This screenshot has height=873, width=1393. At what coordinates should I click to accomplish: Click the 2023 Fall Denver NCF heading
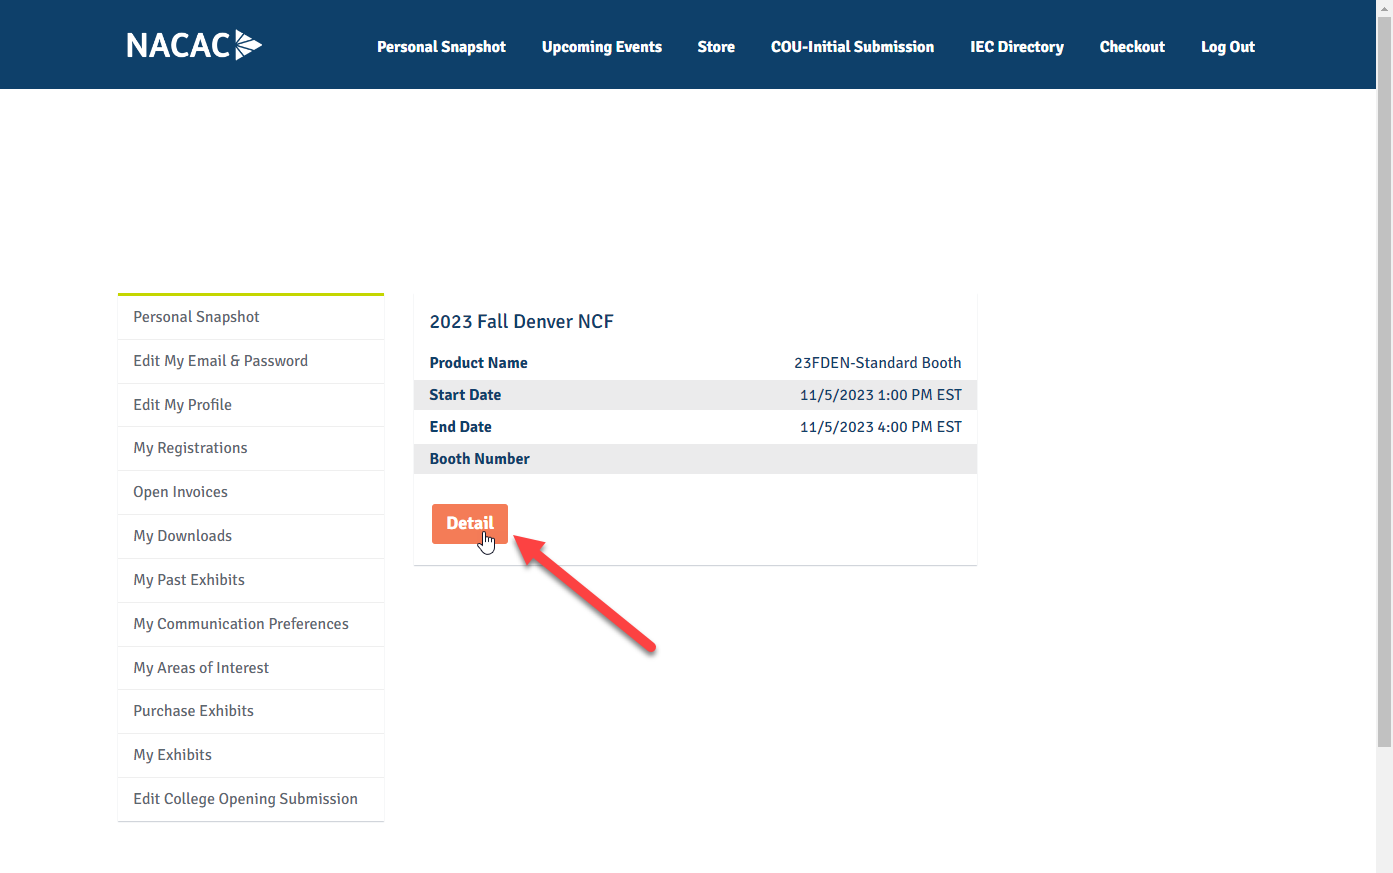[x=522, y=322]
